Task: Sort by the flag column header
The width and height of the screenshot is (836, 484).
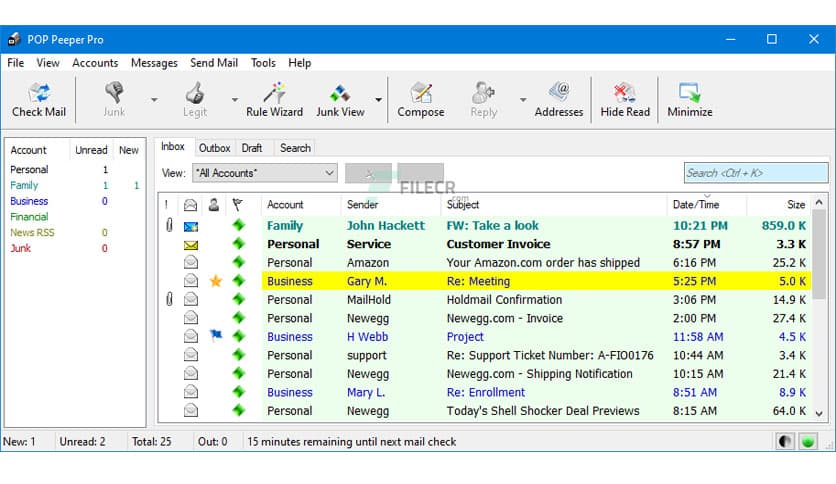Action: point(237,204)
